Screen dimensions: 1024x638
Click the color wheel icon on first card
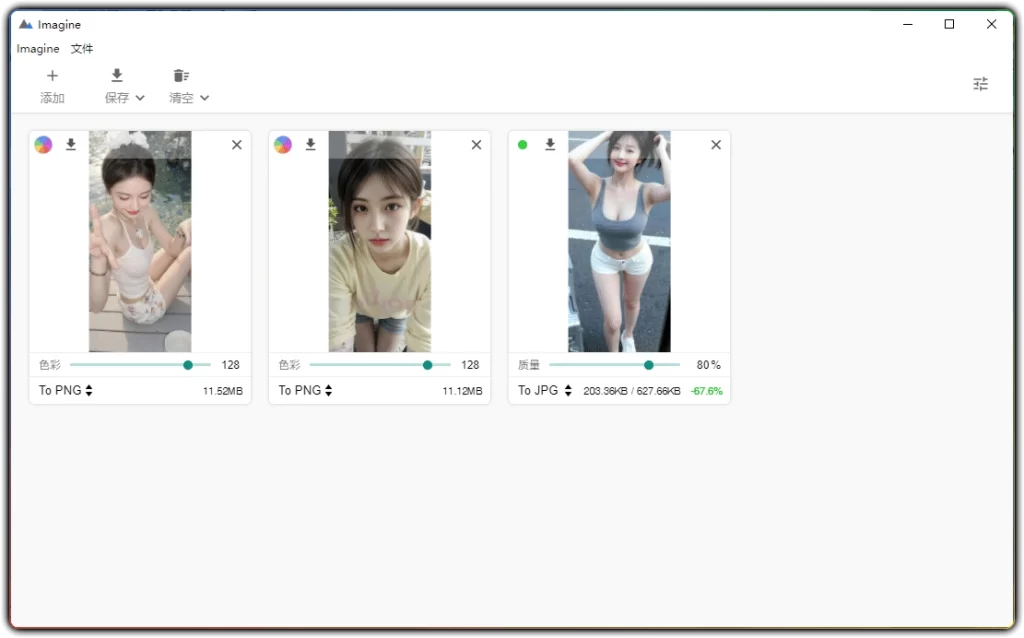pos(43,144)
